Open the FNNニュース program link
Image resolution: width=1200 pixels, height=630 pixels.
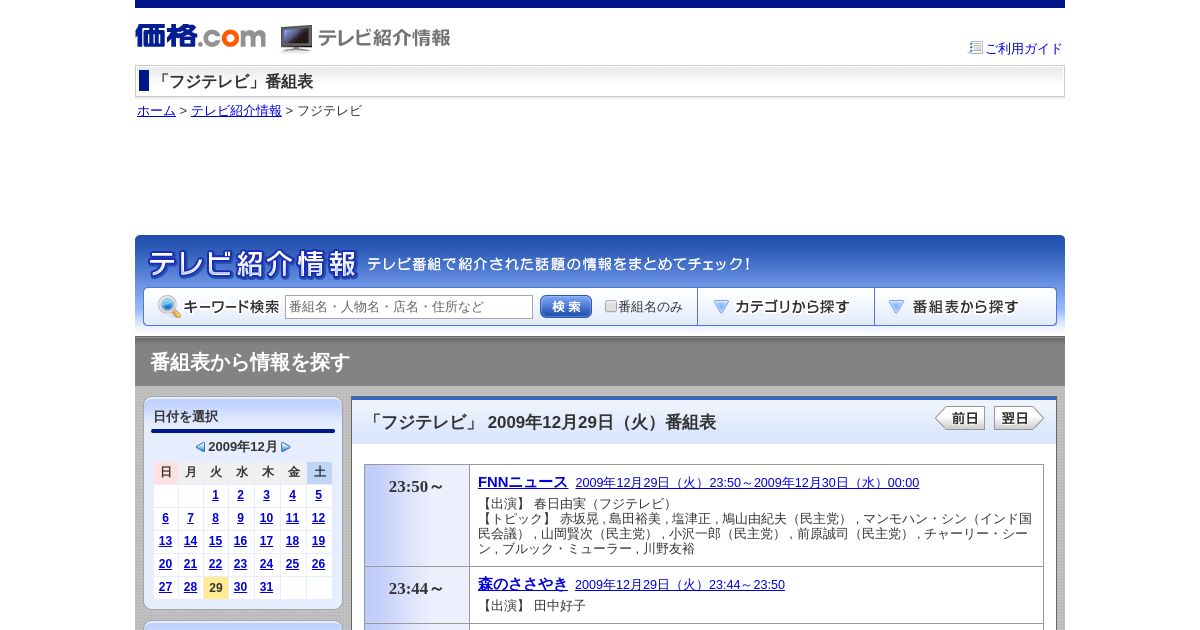(522, 482)
